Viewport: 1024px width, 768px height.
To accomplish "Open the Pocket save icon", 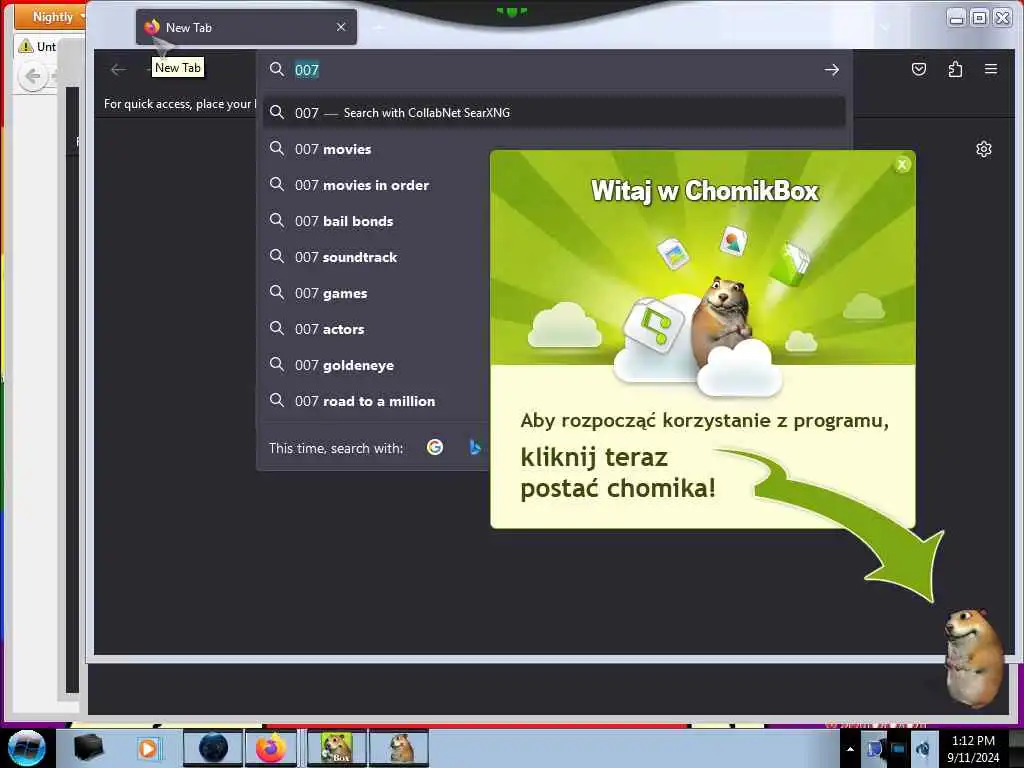I will [919, 69].
